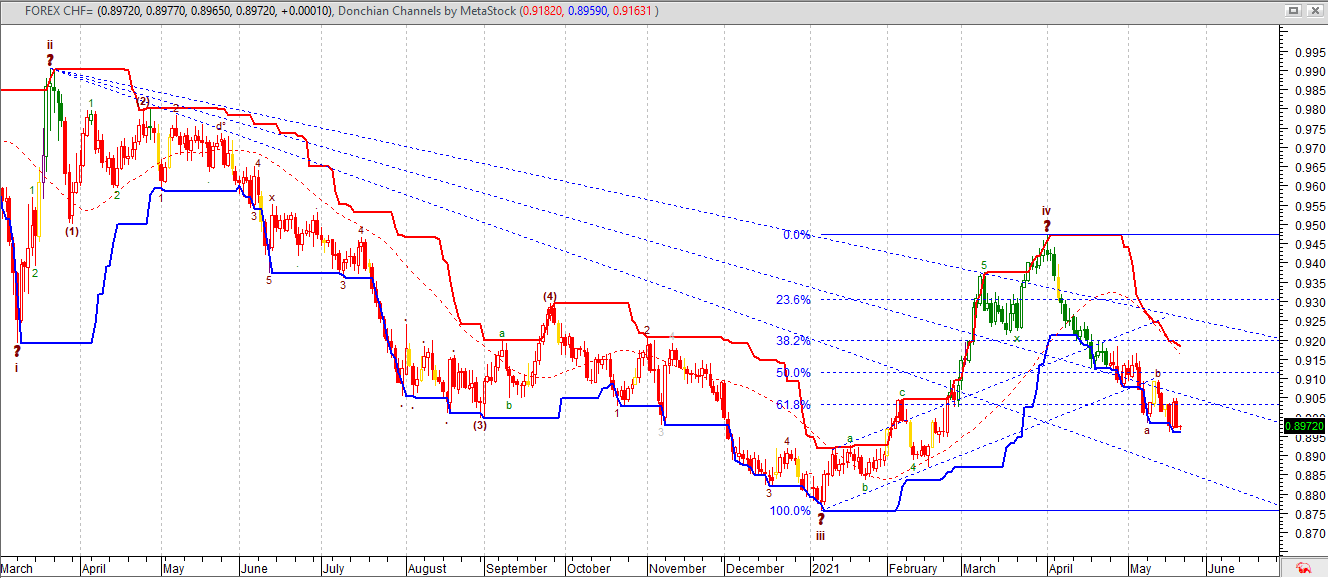
Task: Click the wave ii marker at top left
Action: pyautogui.click(x=50, y=45)
